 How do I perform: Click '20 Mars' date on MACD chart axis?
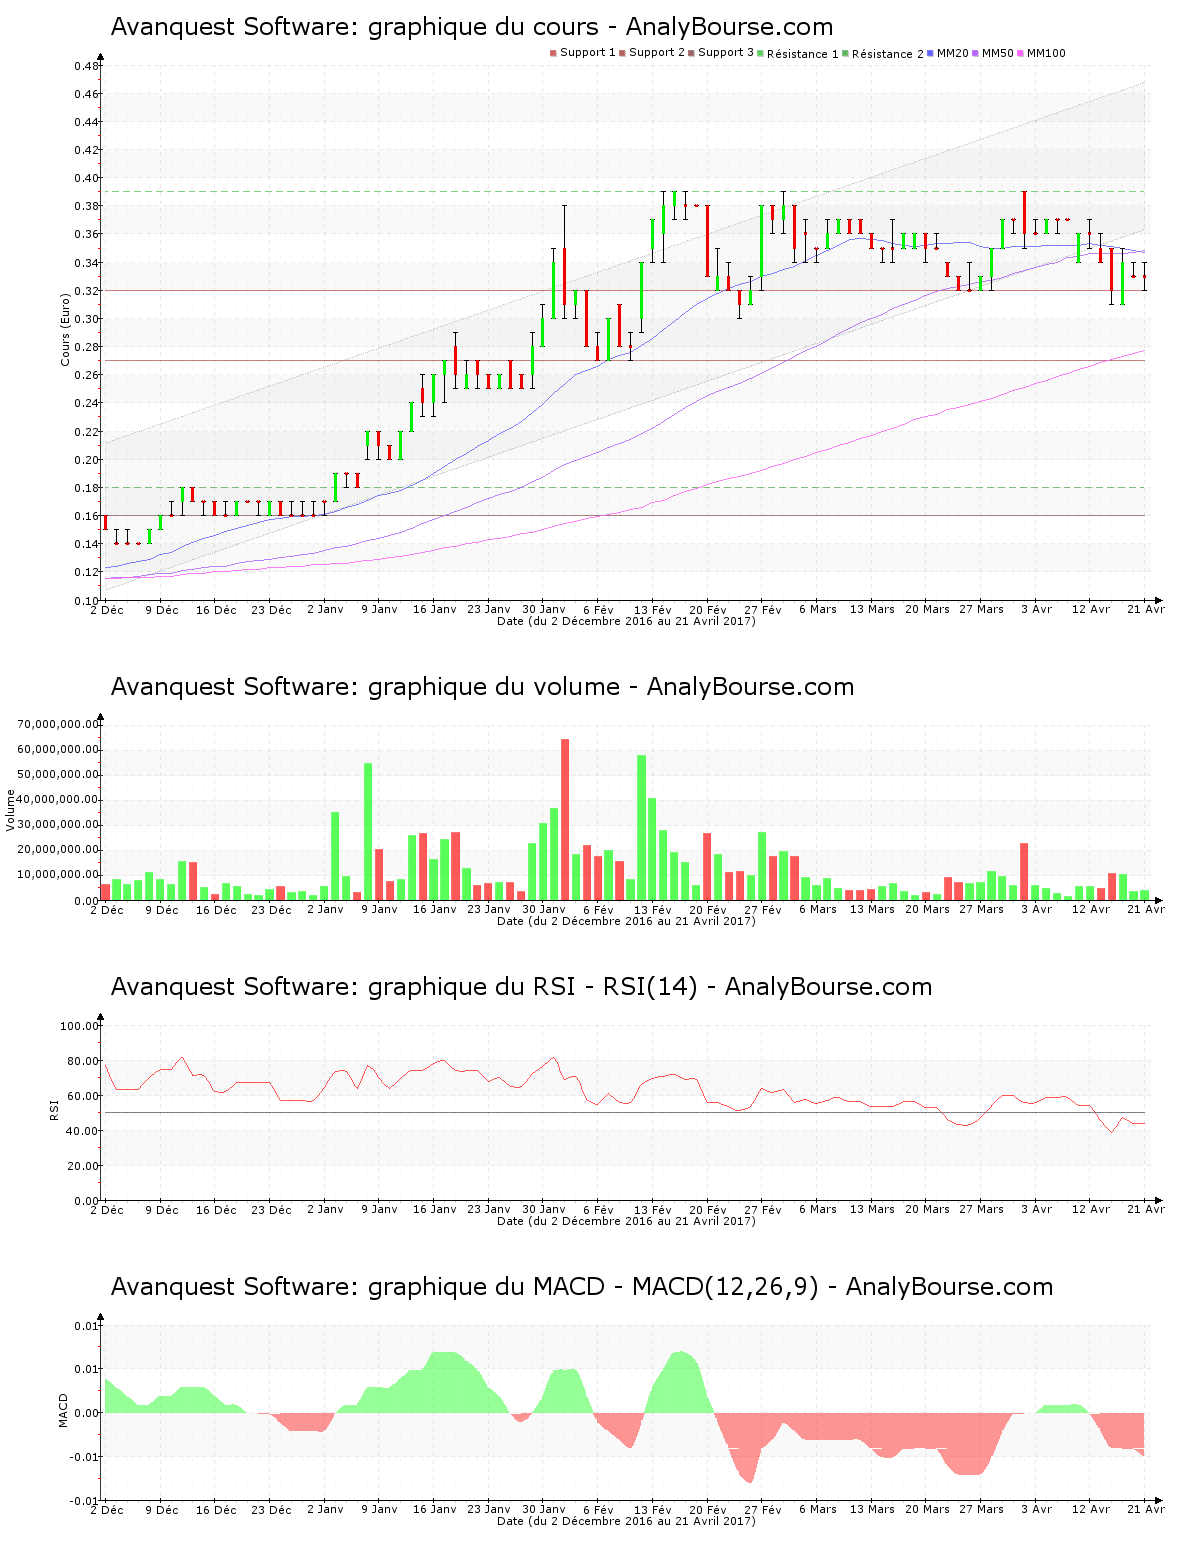click(927, 1509)
